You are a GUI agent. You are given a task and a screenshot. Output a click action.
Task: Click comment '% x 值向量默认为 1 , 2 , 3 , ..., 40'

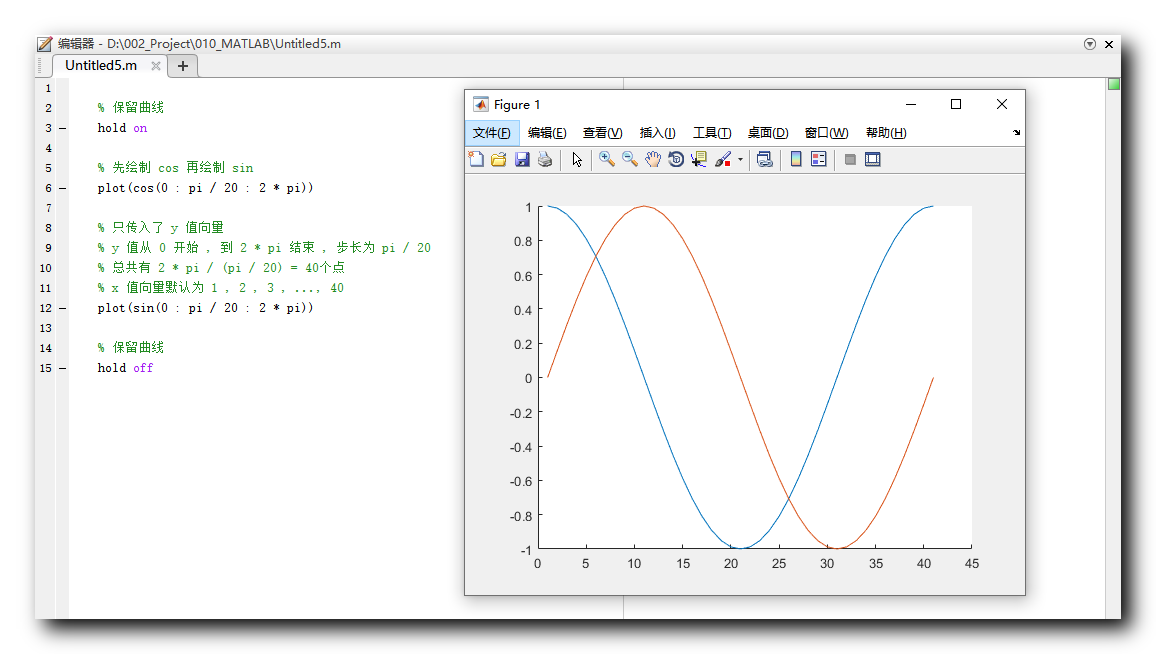pos(220,288)
